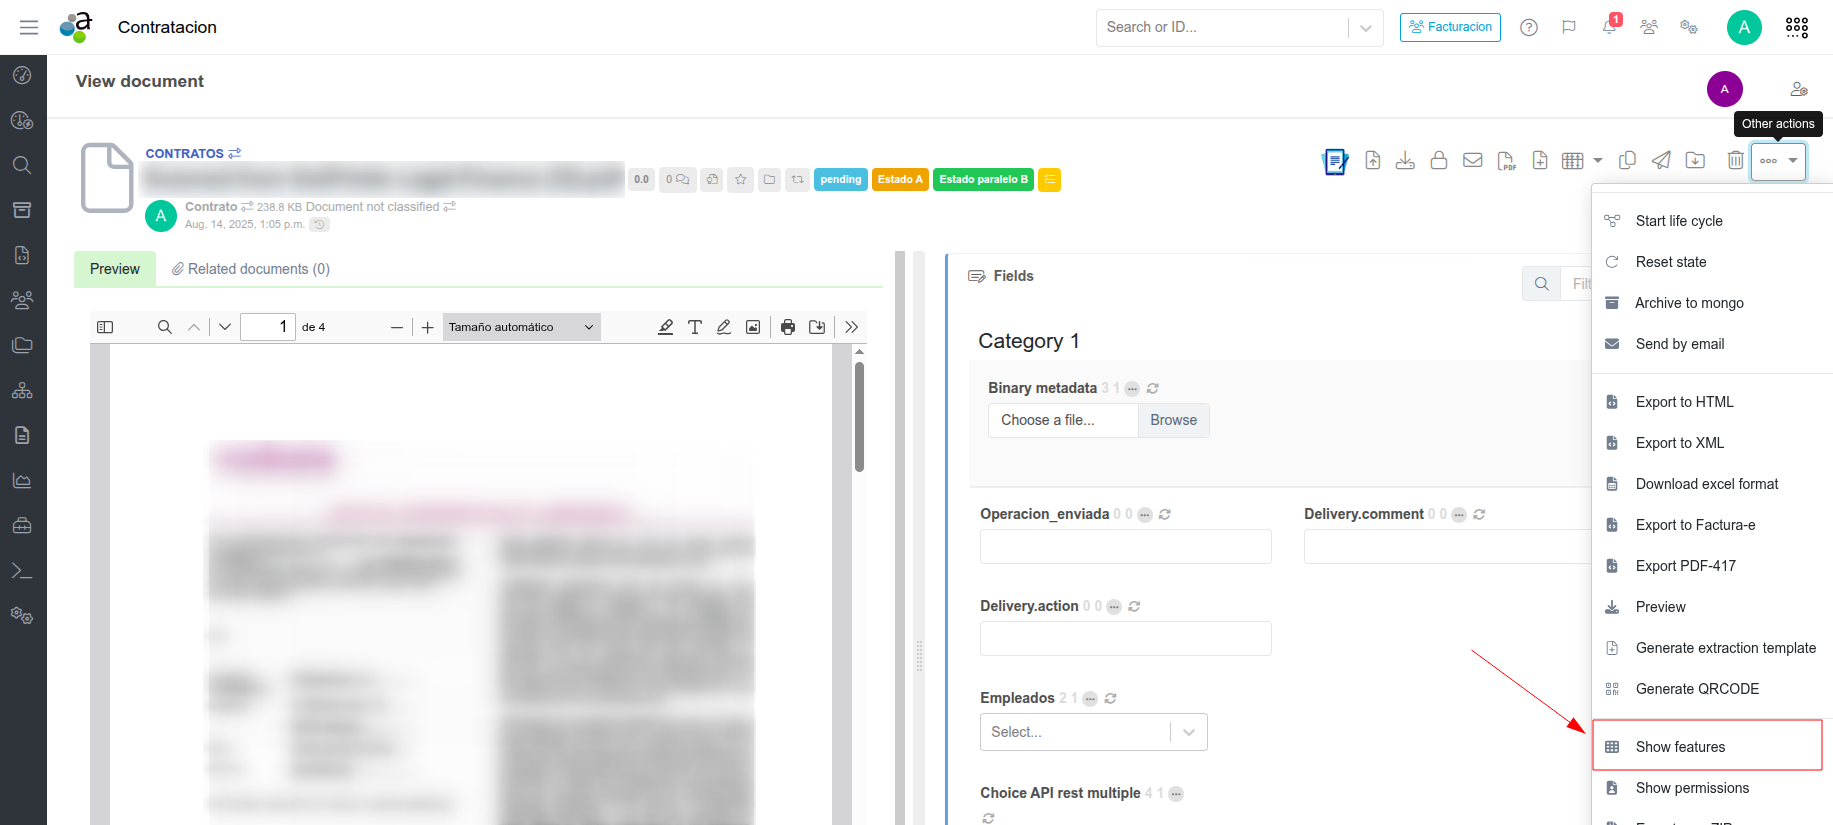This screenshot has height=825, width=1833.
Task: Click the trash delete document icon
Action: tap(1735, 160)
